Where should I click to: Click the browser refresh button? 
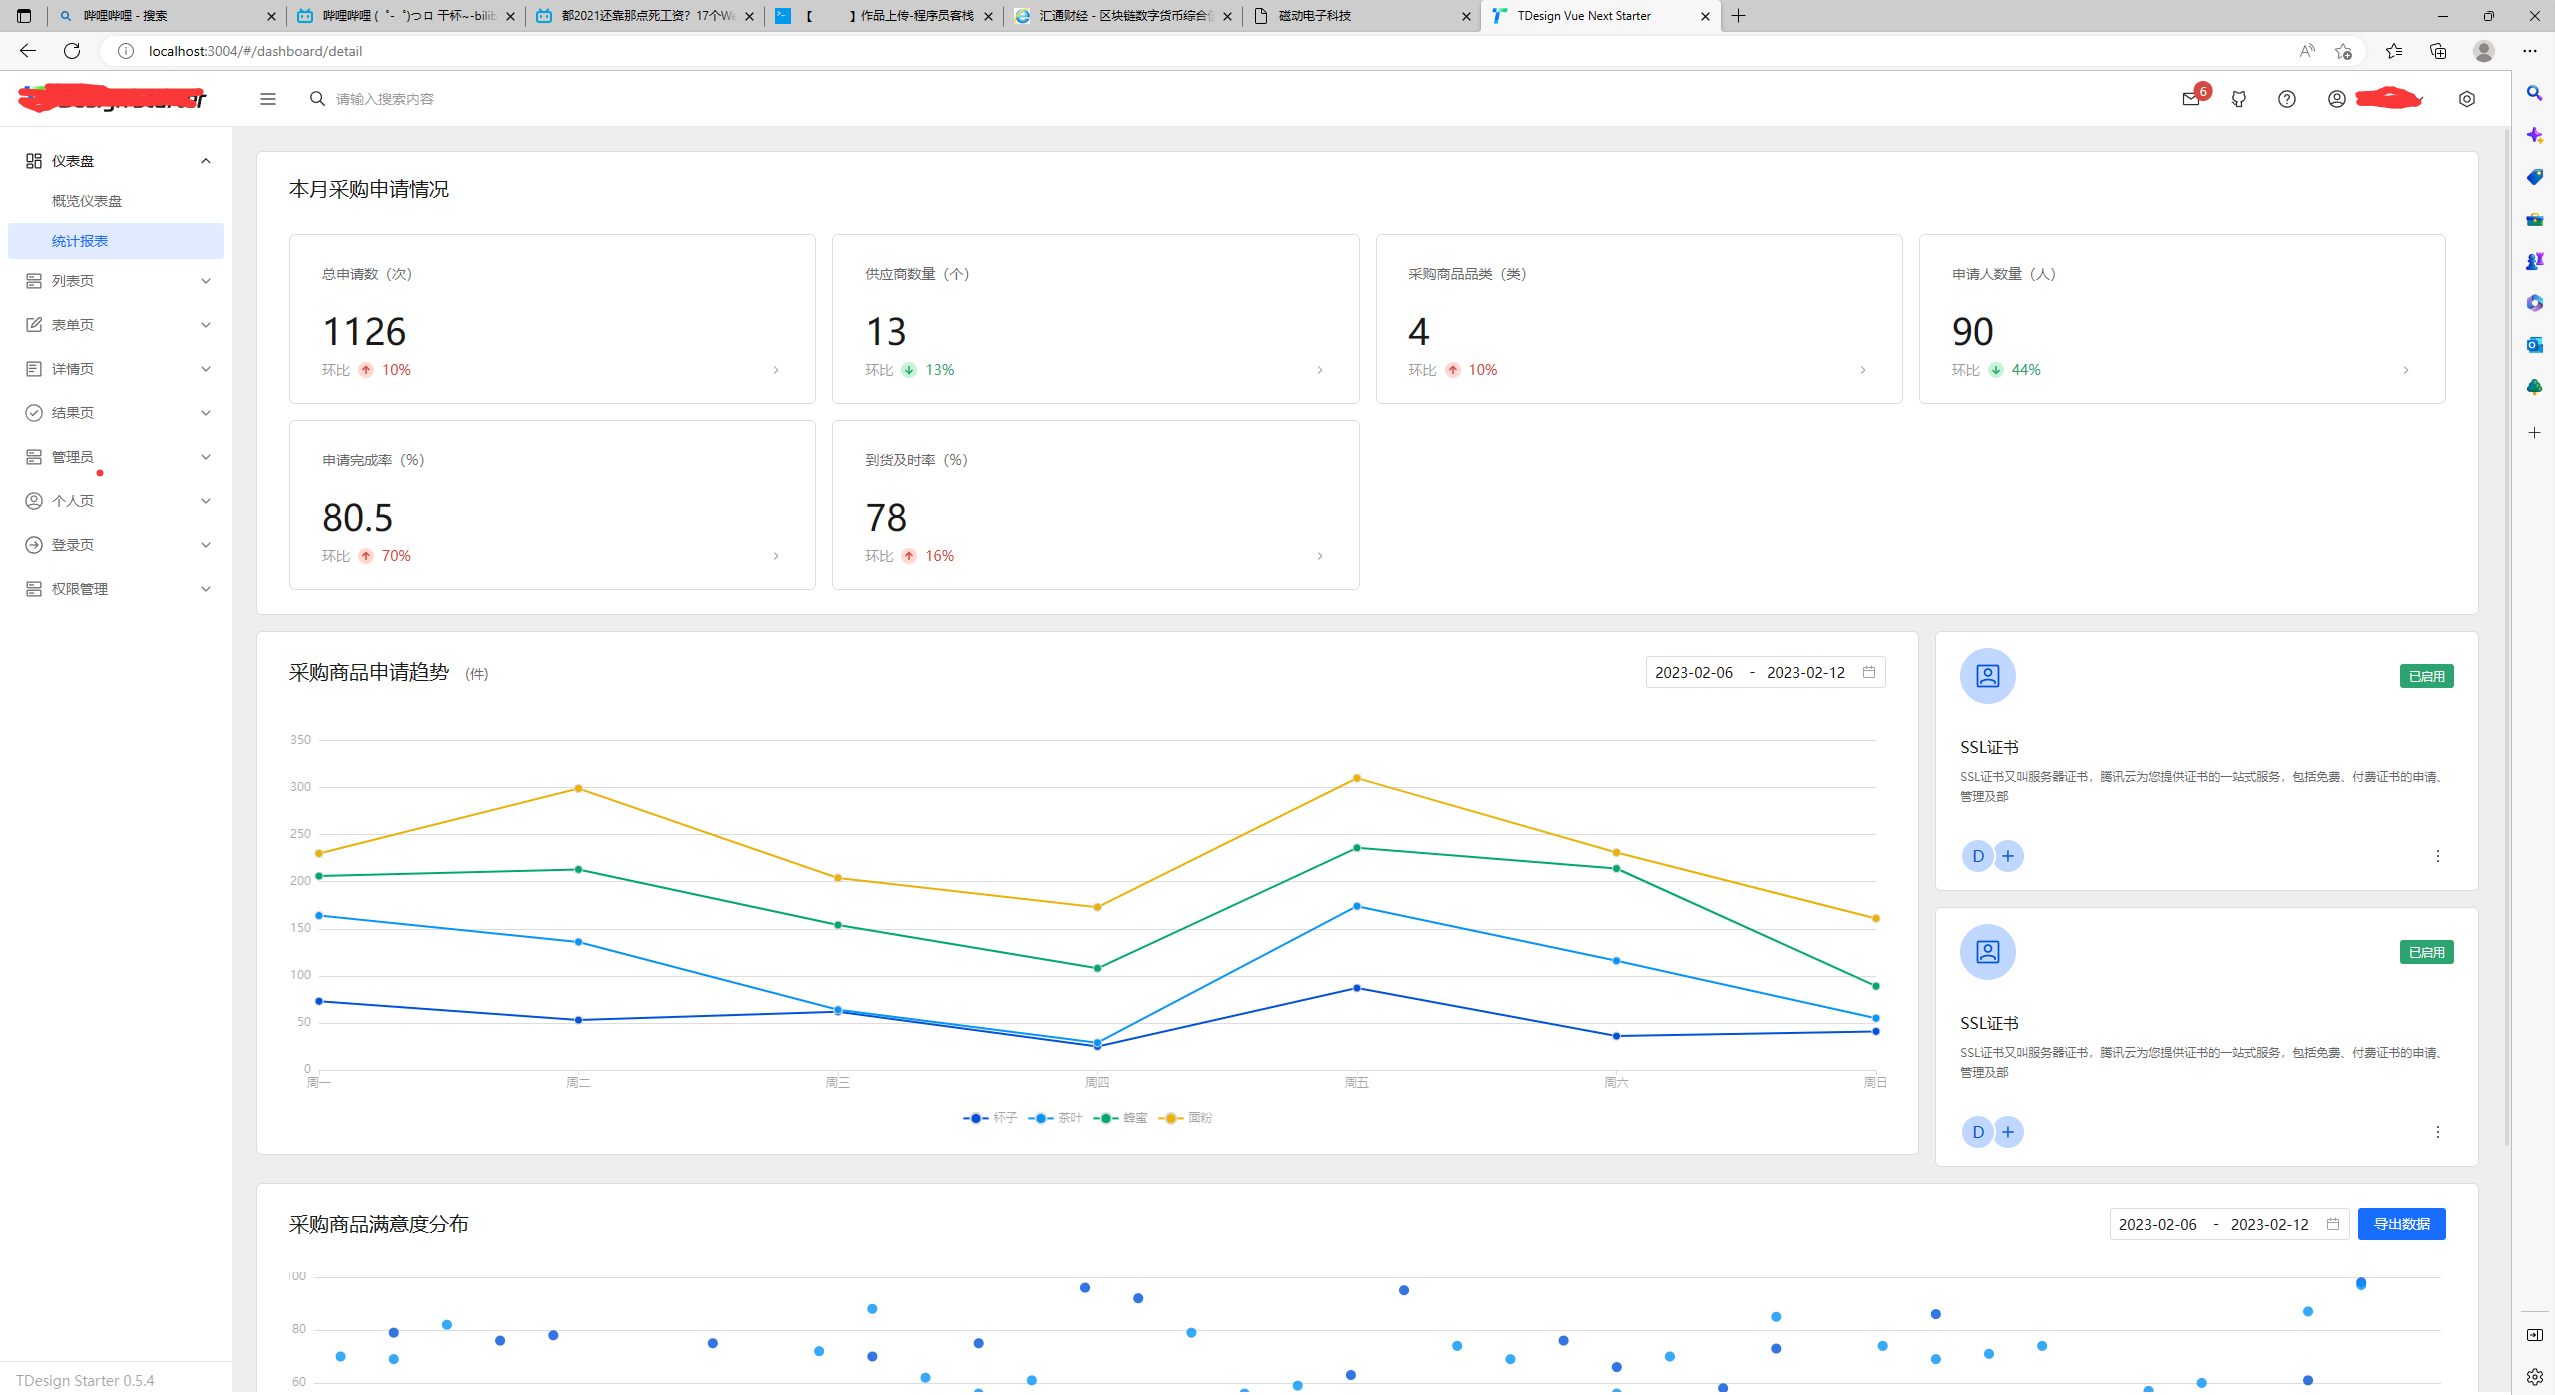[72, 51]
